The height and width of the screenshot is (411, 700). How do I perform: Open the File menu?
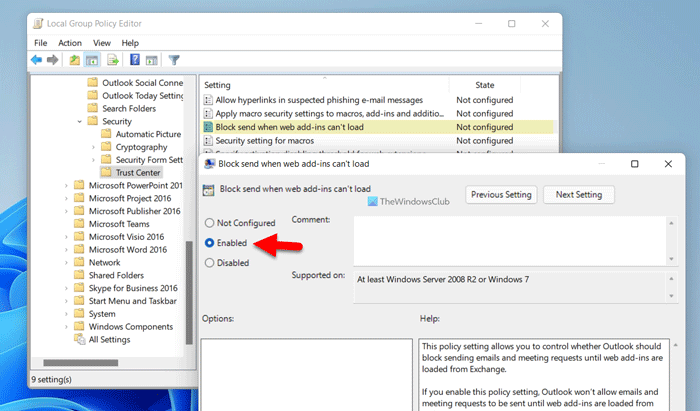click(41, 43)
